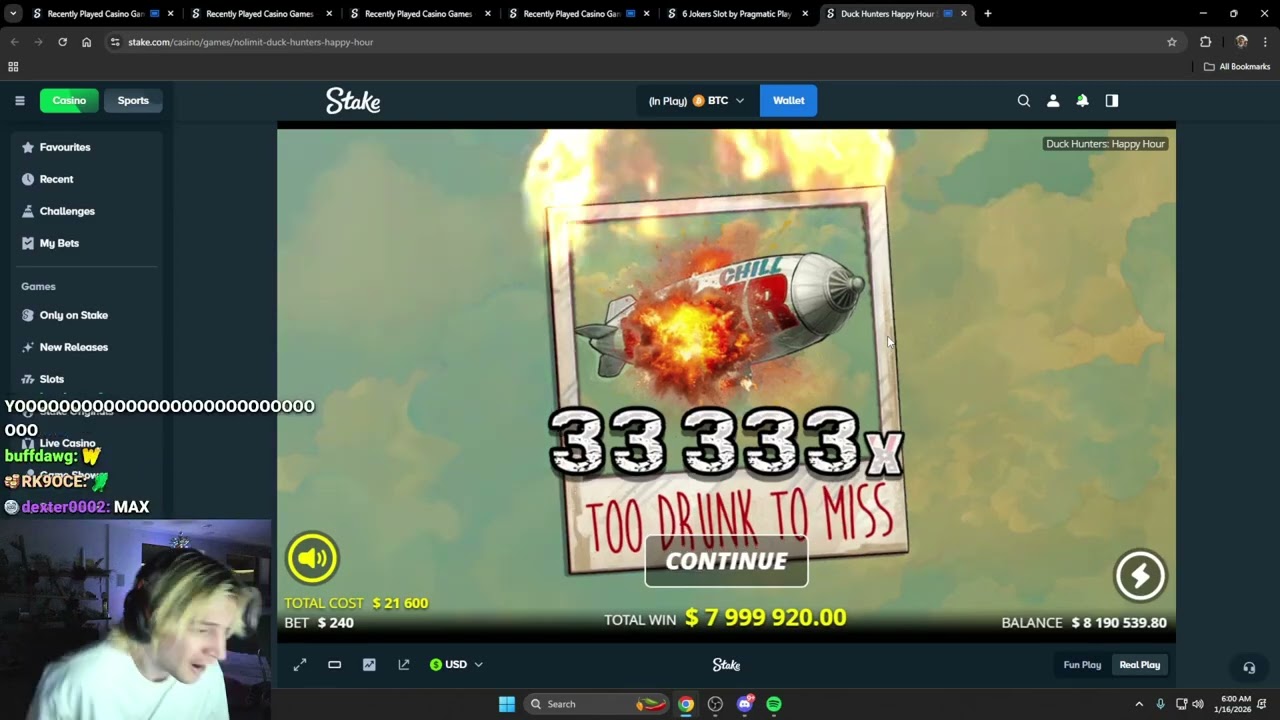Screen dimensions: 1280x720
Task: Open the tab search dropdown arrow
Action: (13, 14)
